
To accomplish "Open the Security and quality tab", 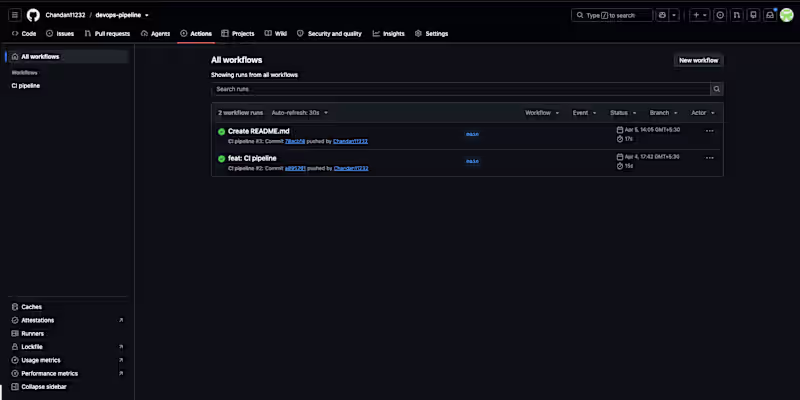I will [x=329, y=34].
